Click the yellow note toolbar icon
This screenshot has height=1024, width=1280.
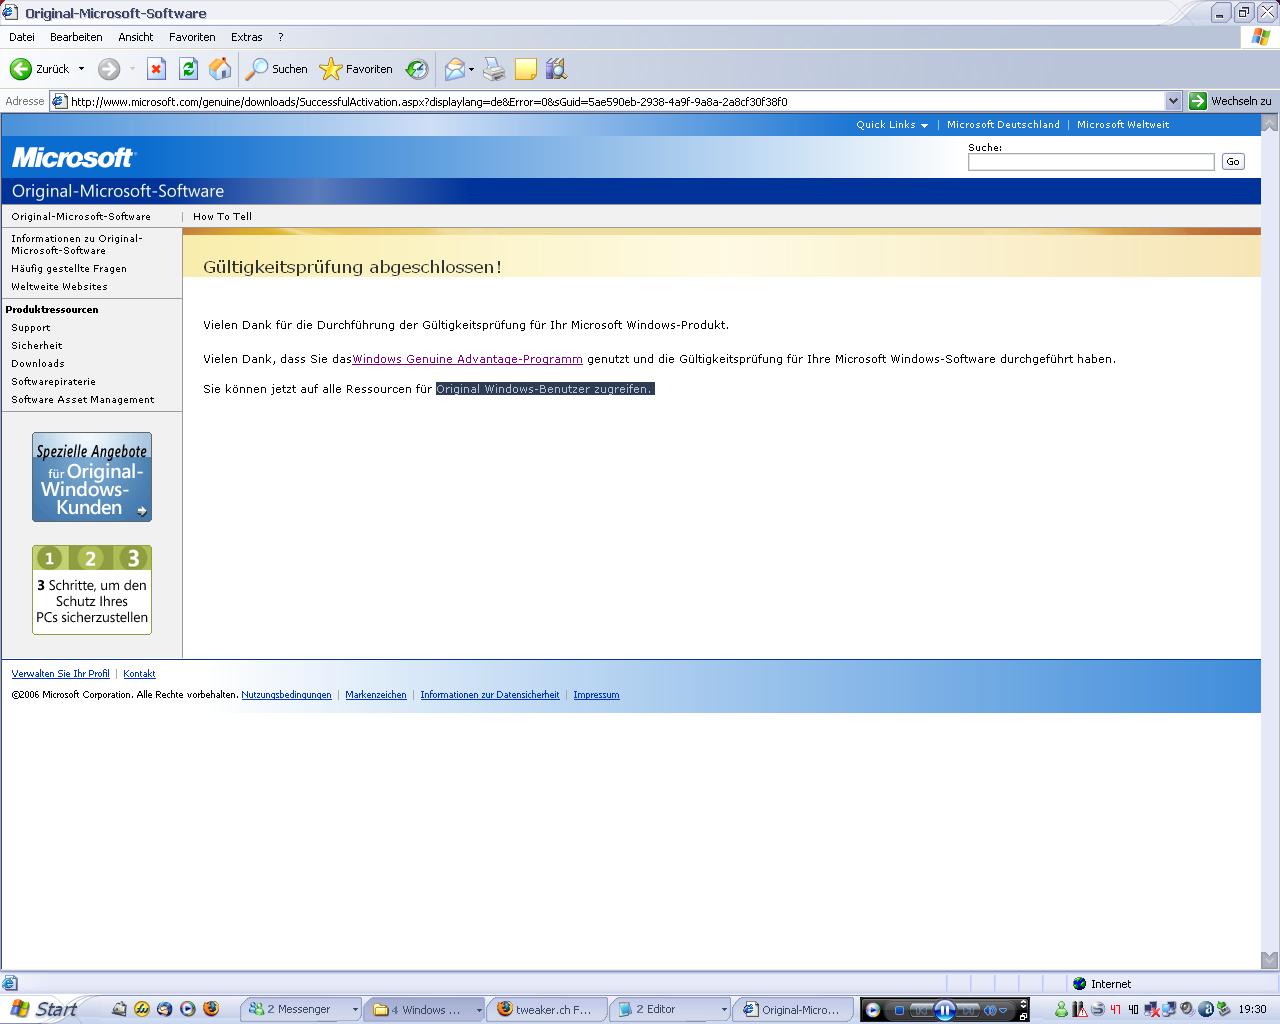coord(526,69)
